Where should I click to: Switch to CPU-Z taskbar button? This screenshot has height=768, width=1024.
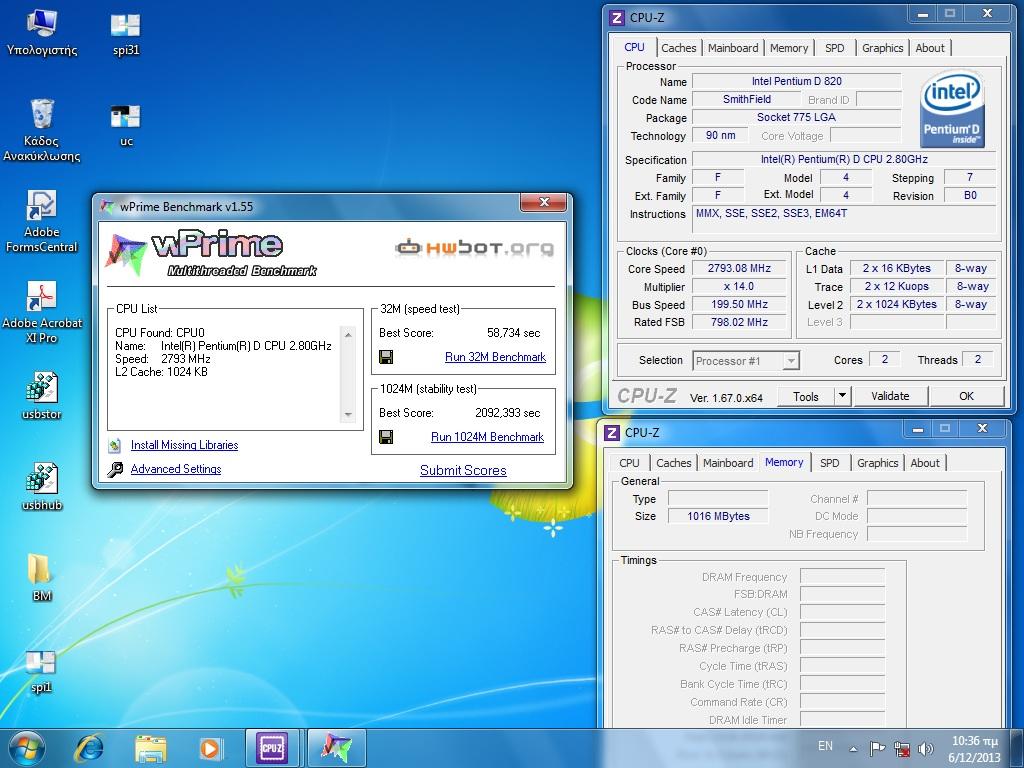click(x=272, y=748)
